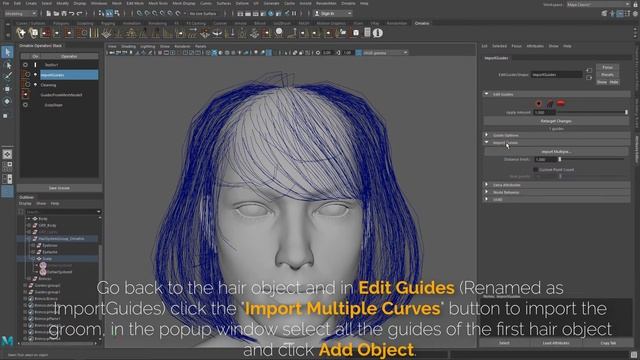Viewport: 640px width, 360px height.
Task: Click the Save Scene icon
Action: [64, 13]
